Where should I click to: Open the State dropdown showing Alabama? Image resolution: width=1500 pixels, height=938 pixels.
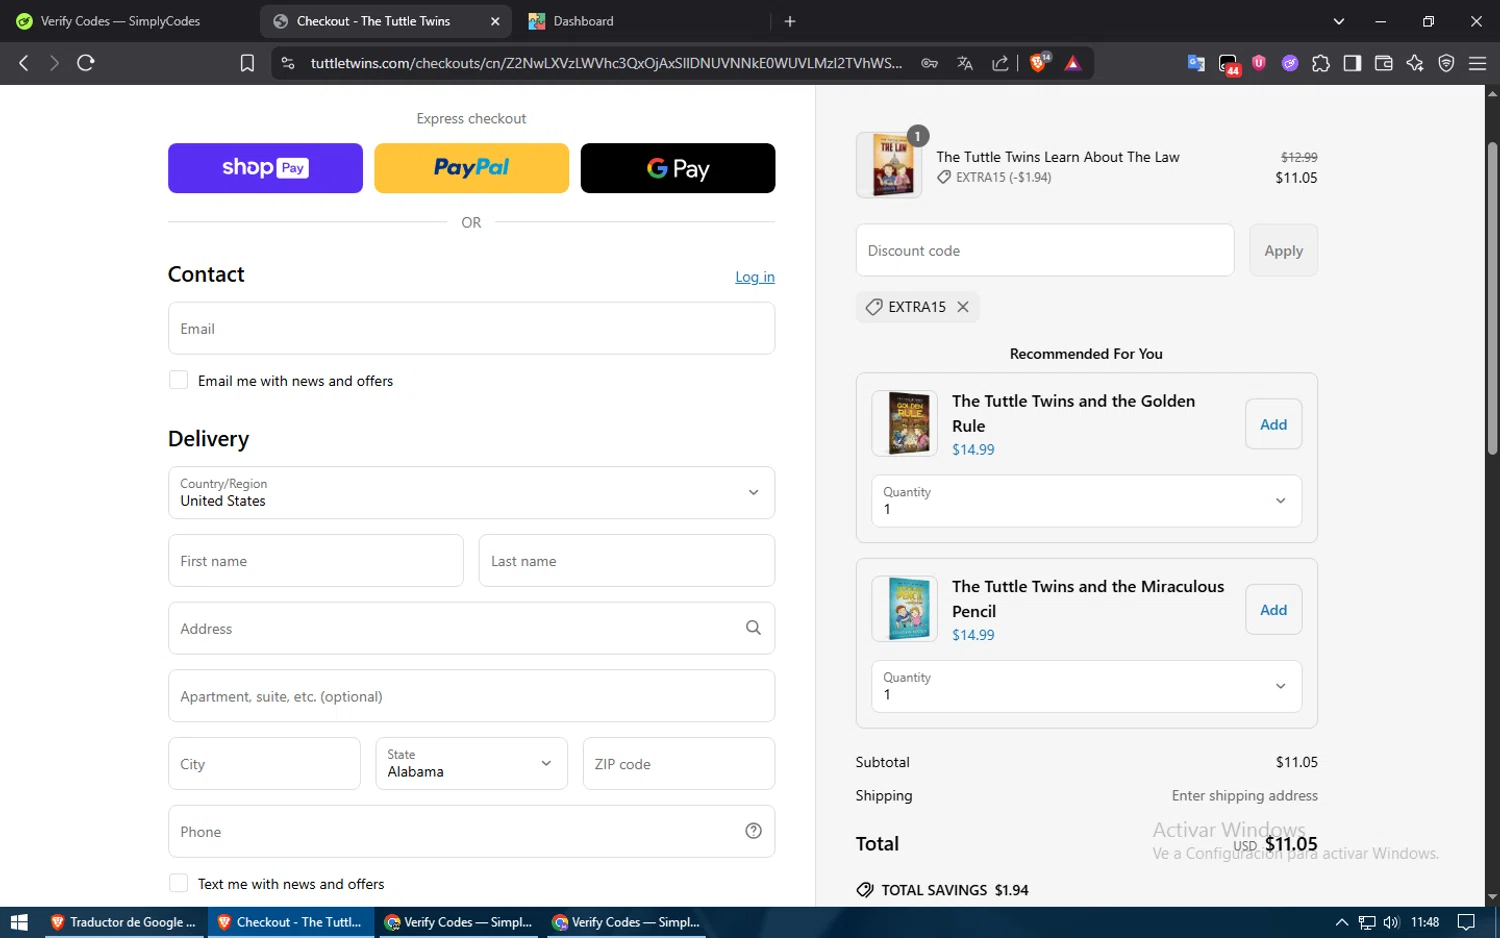point(471,763)
